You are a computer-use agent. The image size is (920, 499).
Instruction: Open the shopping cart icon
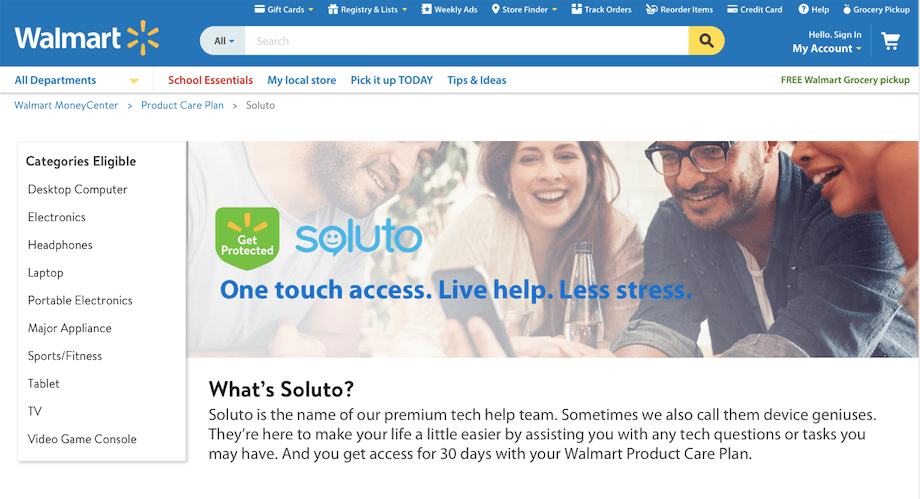pyautogui.click(x=891, y=41)
